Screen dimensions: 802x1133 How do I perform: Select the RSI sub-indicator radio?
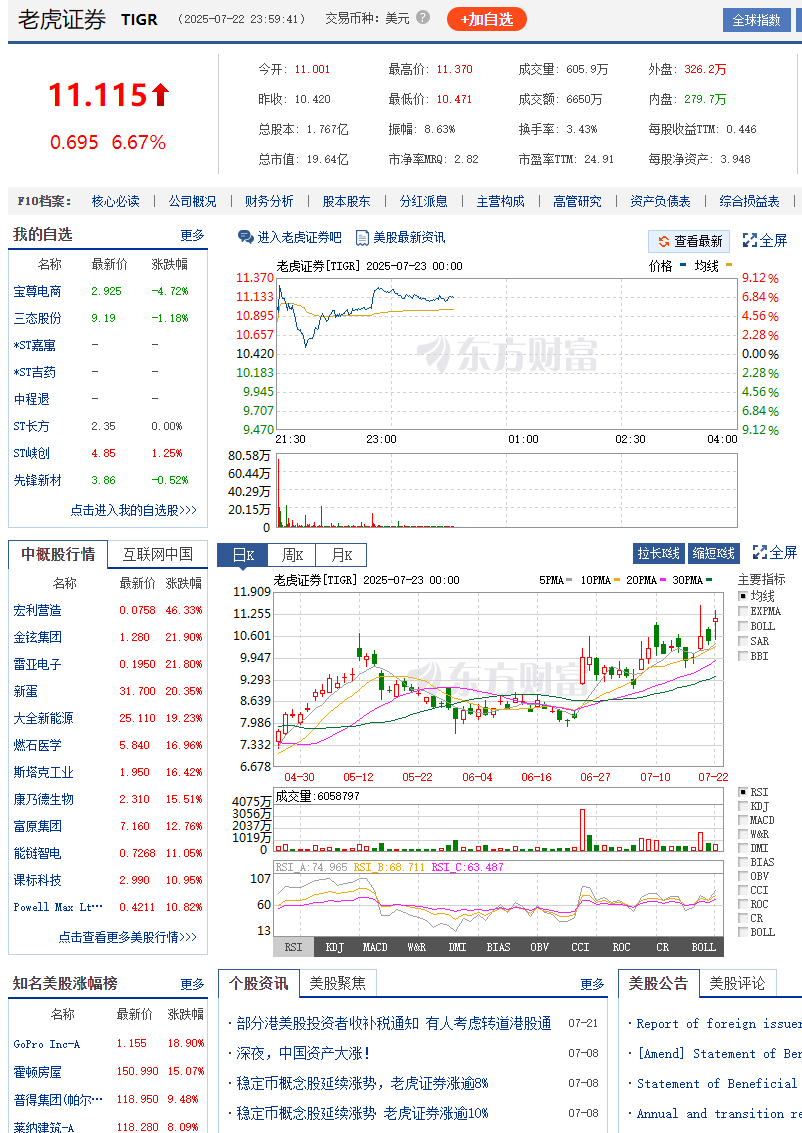click(743, 793)
